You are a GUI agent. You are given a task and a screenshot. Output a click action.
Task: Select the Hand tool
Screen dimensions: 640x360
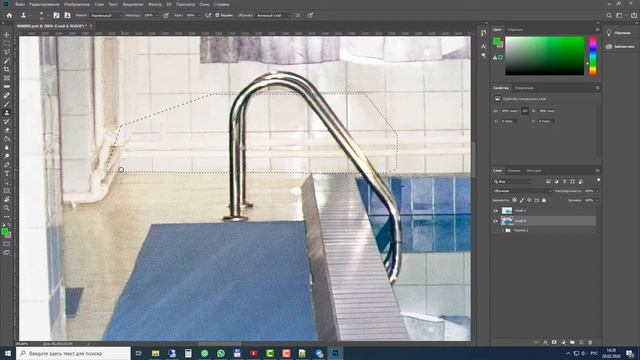(x=7, y=200)
